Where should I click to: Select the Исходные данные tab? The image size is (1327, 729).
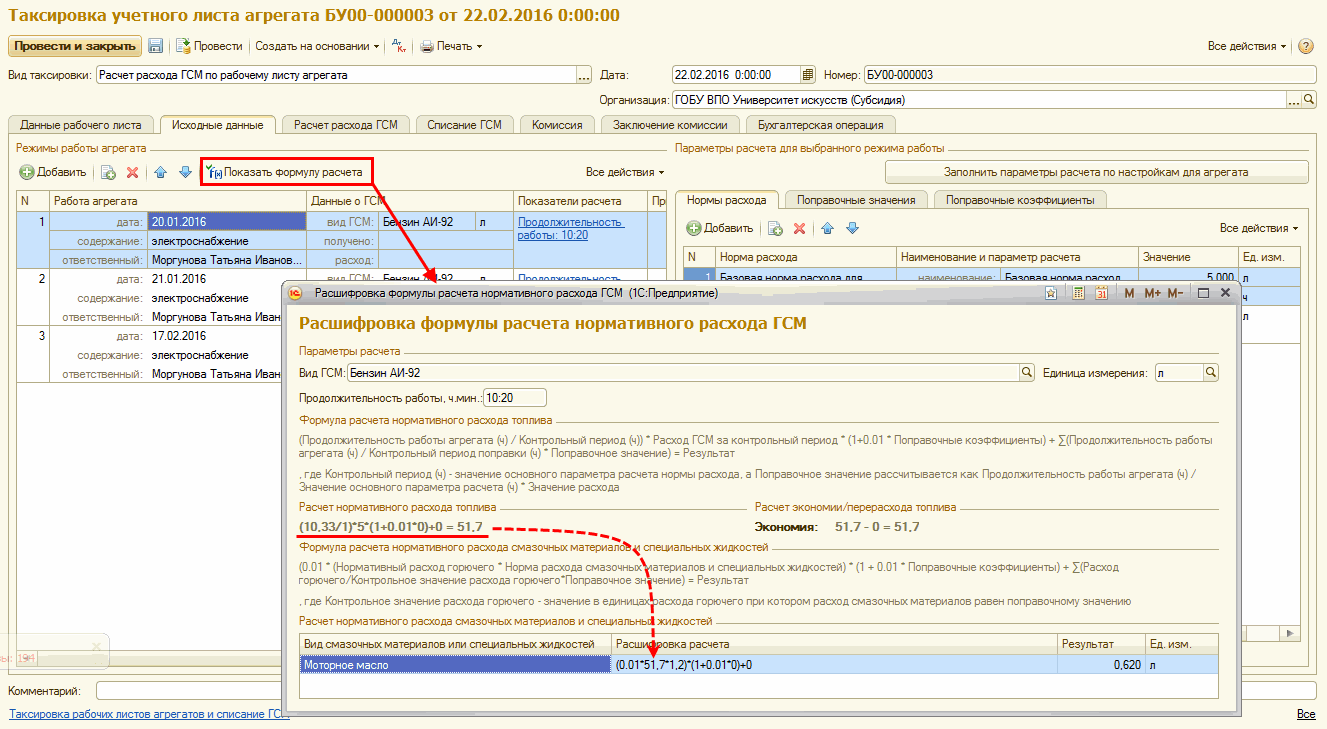coord(217,125)
